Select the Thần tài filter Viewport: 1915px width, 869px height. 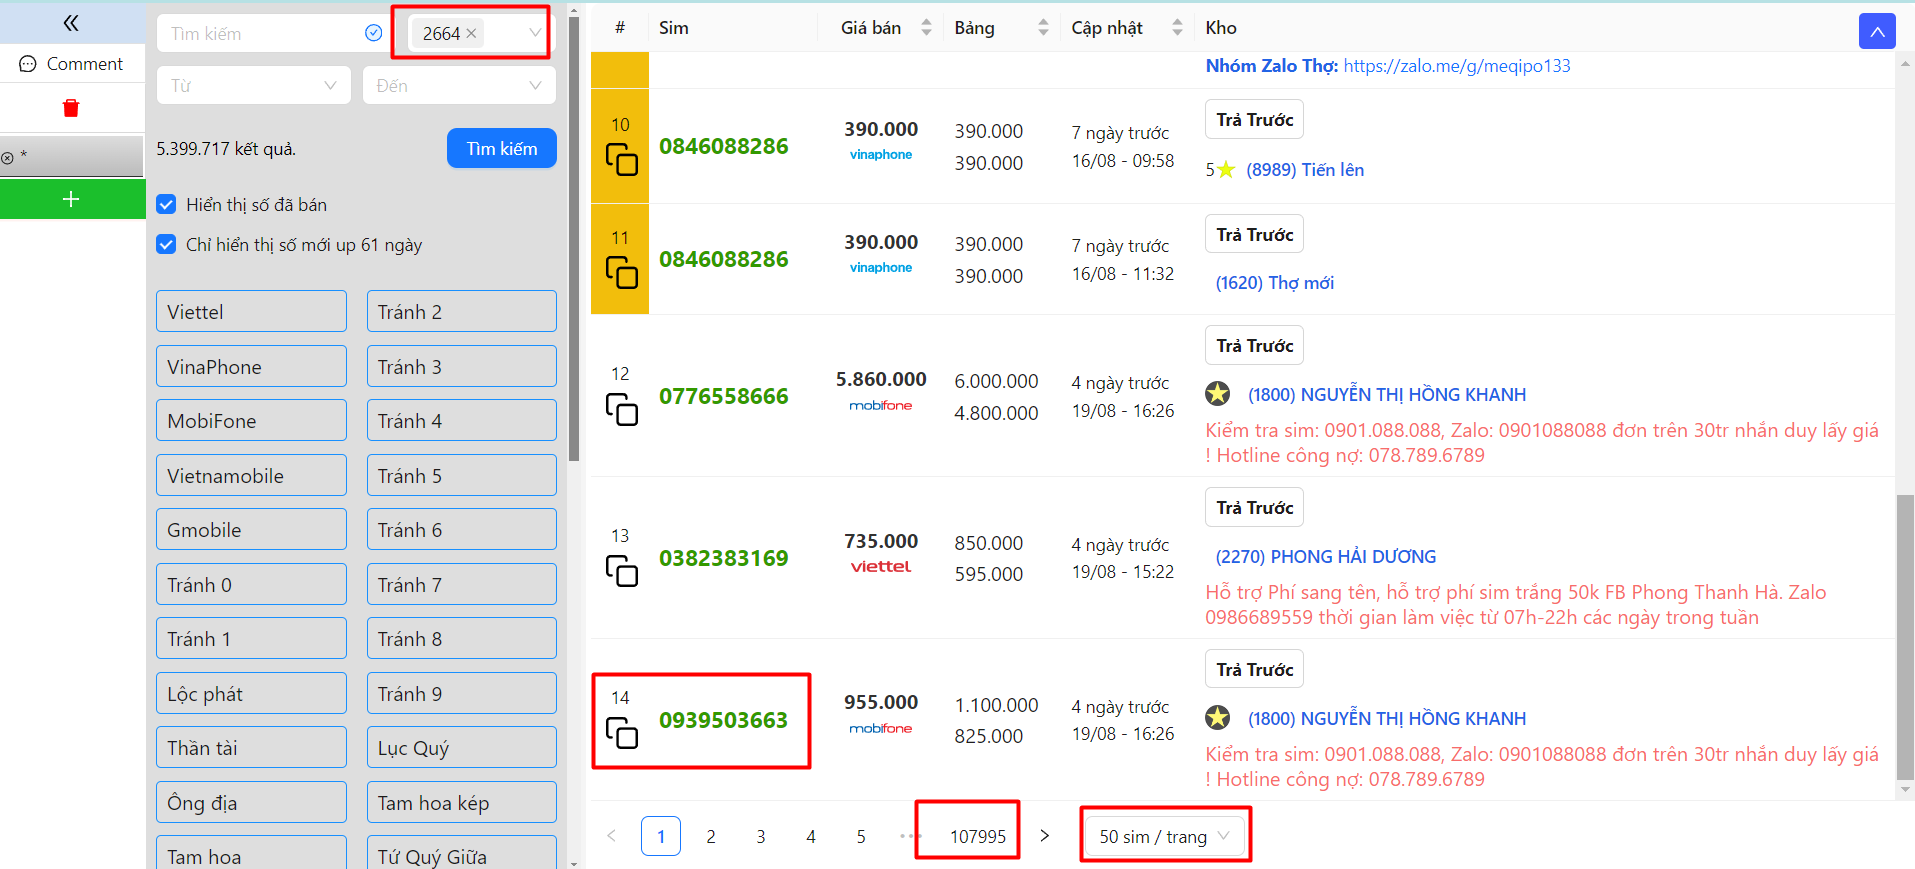tap(251, 747)
